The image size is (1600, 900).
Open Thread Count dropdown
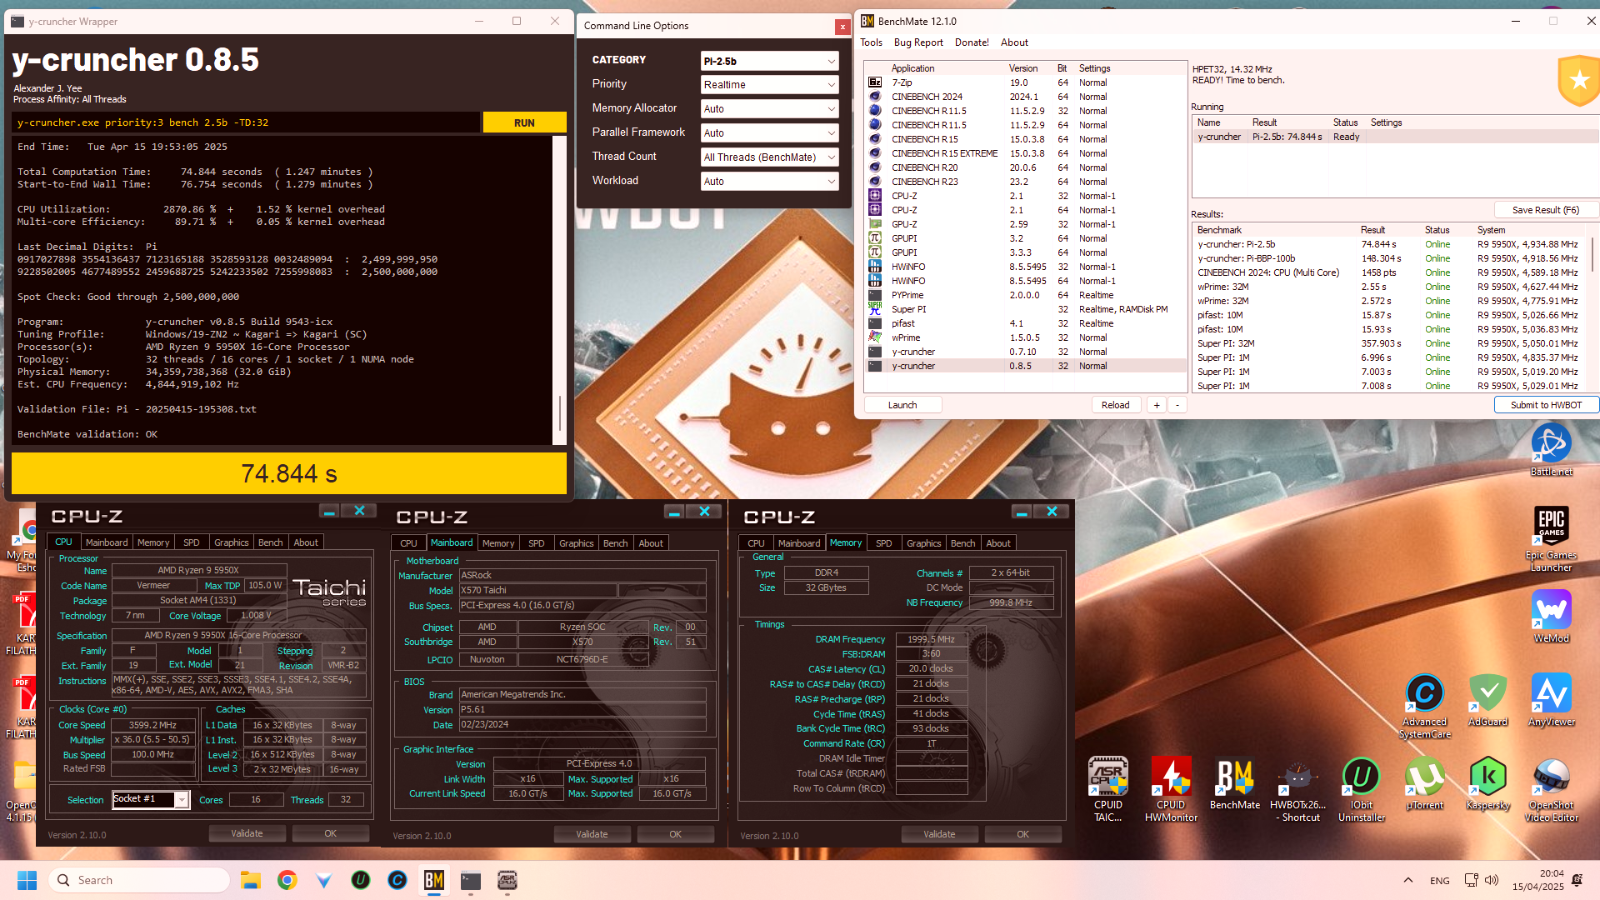(x=768, y=157)
